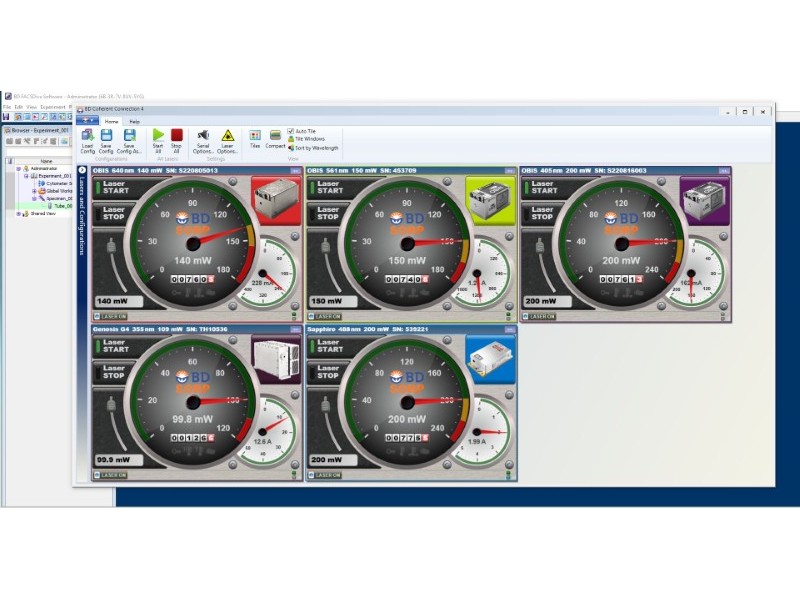800x600 pixels.
Task: Click OBIS 405nm panel's 200 mW input field
Action: [x=547, y=301]
